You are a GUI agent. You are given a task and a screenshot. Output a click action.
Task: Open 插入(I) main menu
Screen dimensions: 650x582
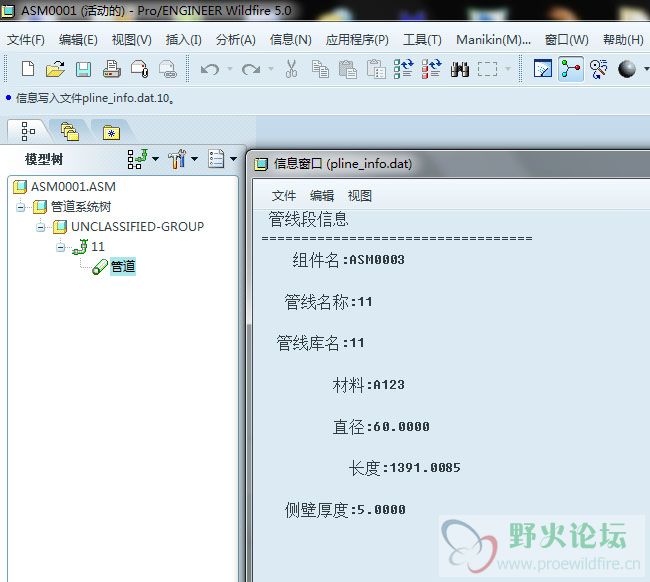coord(184,40)
